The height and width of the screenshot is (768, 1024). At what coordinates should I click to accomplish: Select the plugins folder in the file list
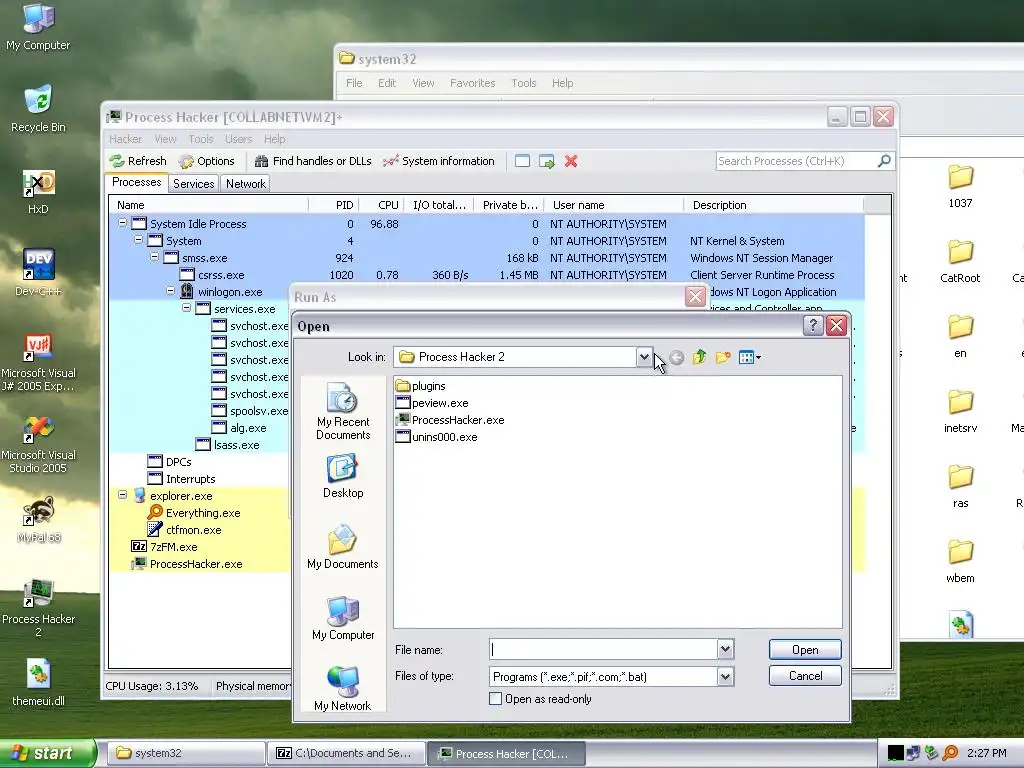point(421,386)
